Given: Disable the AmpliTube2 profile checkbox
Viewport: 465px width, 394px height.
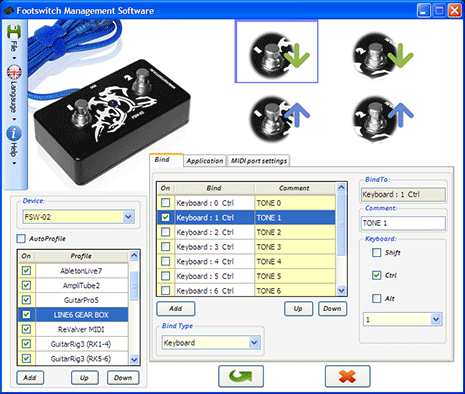Looking at the screenshot, I should [x=26, y=285].
